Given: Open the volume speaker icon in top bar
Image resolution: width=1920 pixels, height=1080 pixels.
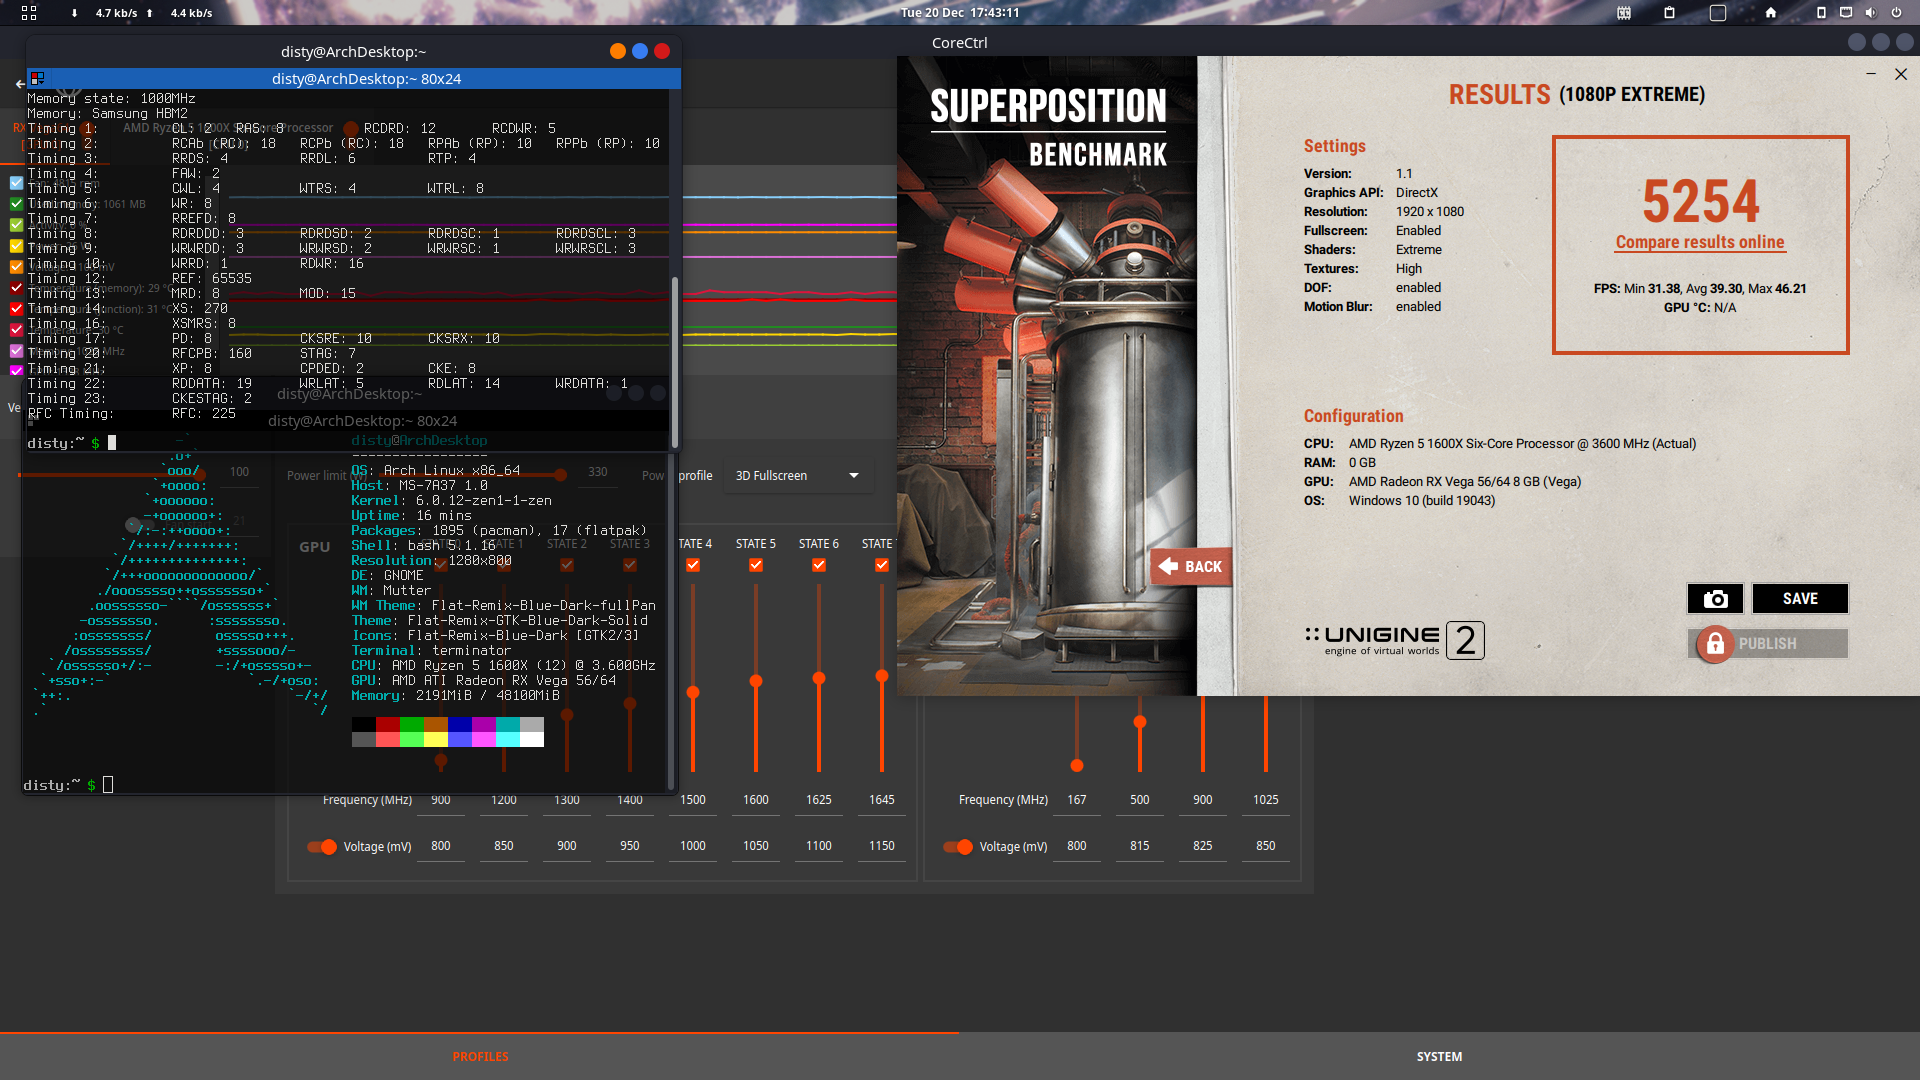Looking at the screenshot, I should click(x=1870, y=13).
